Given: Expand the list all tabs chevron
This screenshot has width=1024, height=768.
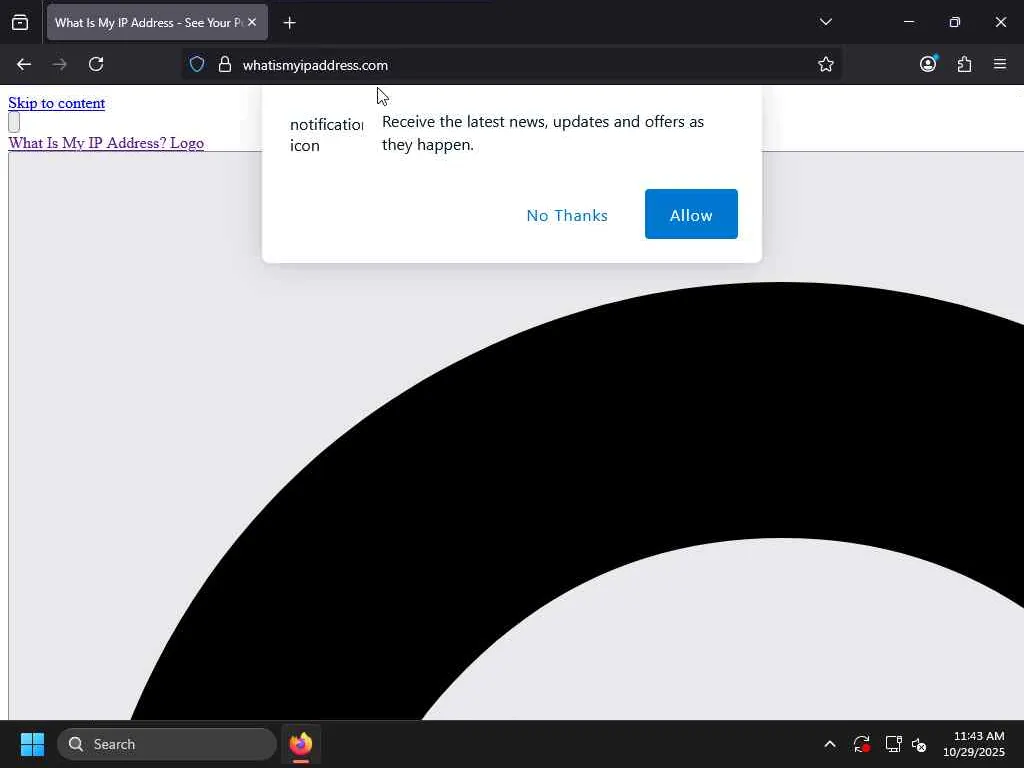Looking at the screenshot, I should tap(825, 22).
